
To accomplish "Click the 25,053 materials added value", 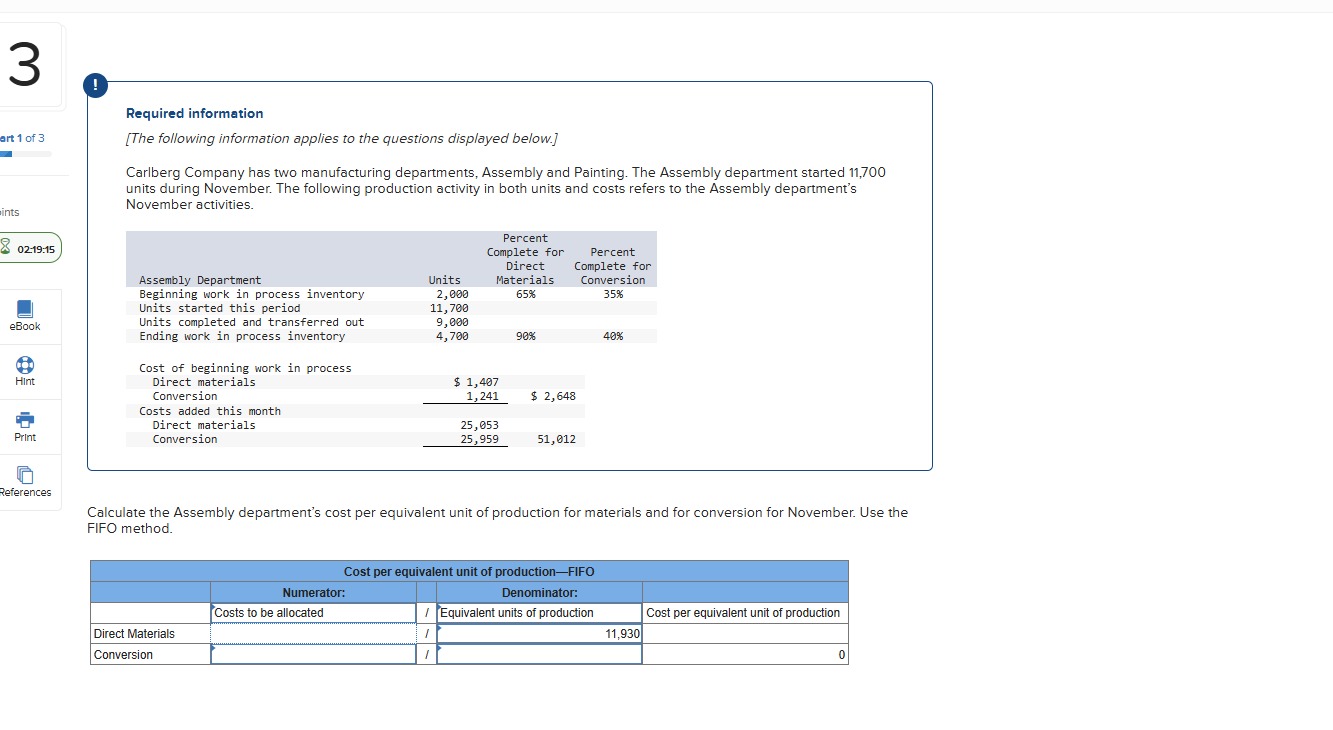I will click(479, 425).
